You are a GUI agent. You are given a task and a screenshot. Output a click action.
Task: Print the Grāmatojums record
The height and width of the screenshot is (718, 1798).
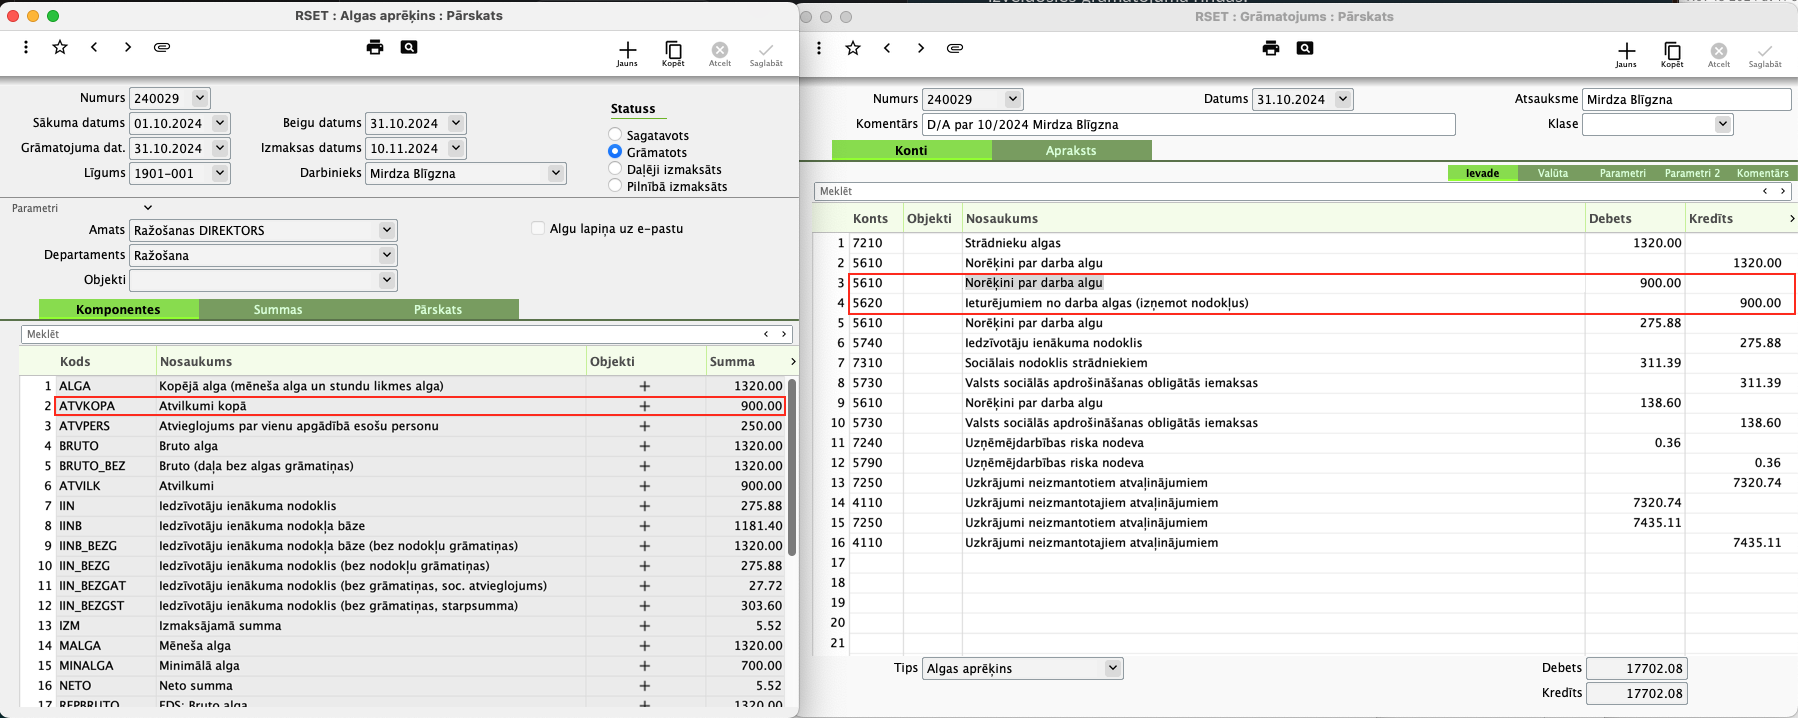[1271, 48]
